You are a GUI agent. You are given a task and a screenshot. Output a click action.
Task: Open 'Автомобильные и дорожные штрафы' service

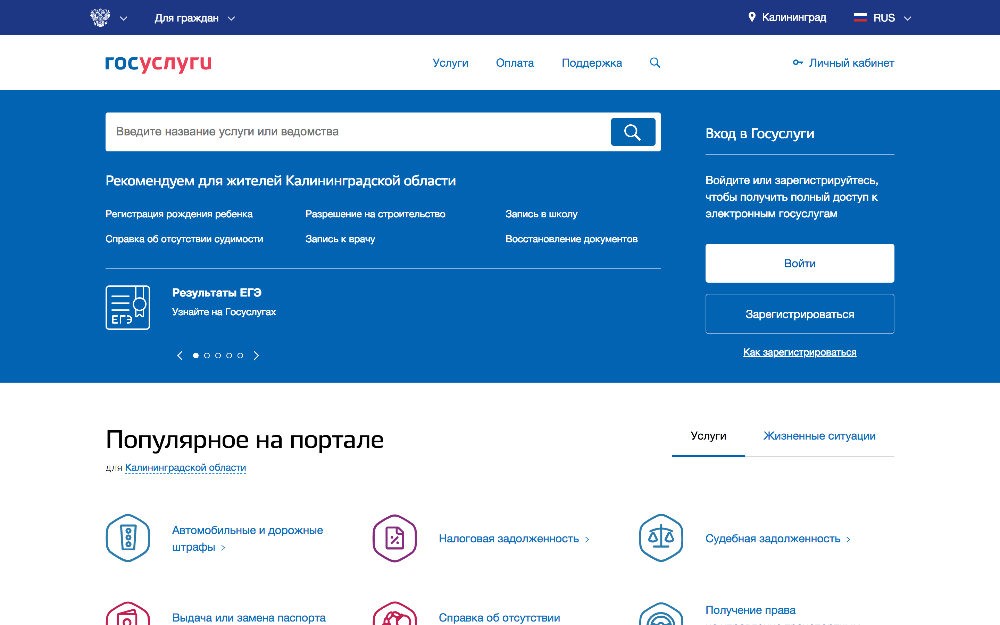pos(247,538)
